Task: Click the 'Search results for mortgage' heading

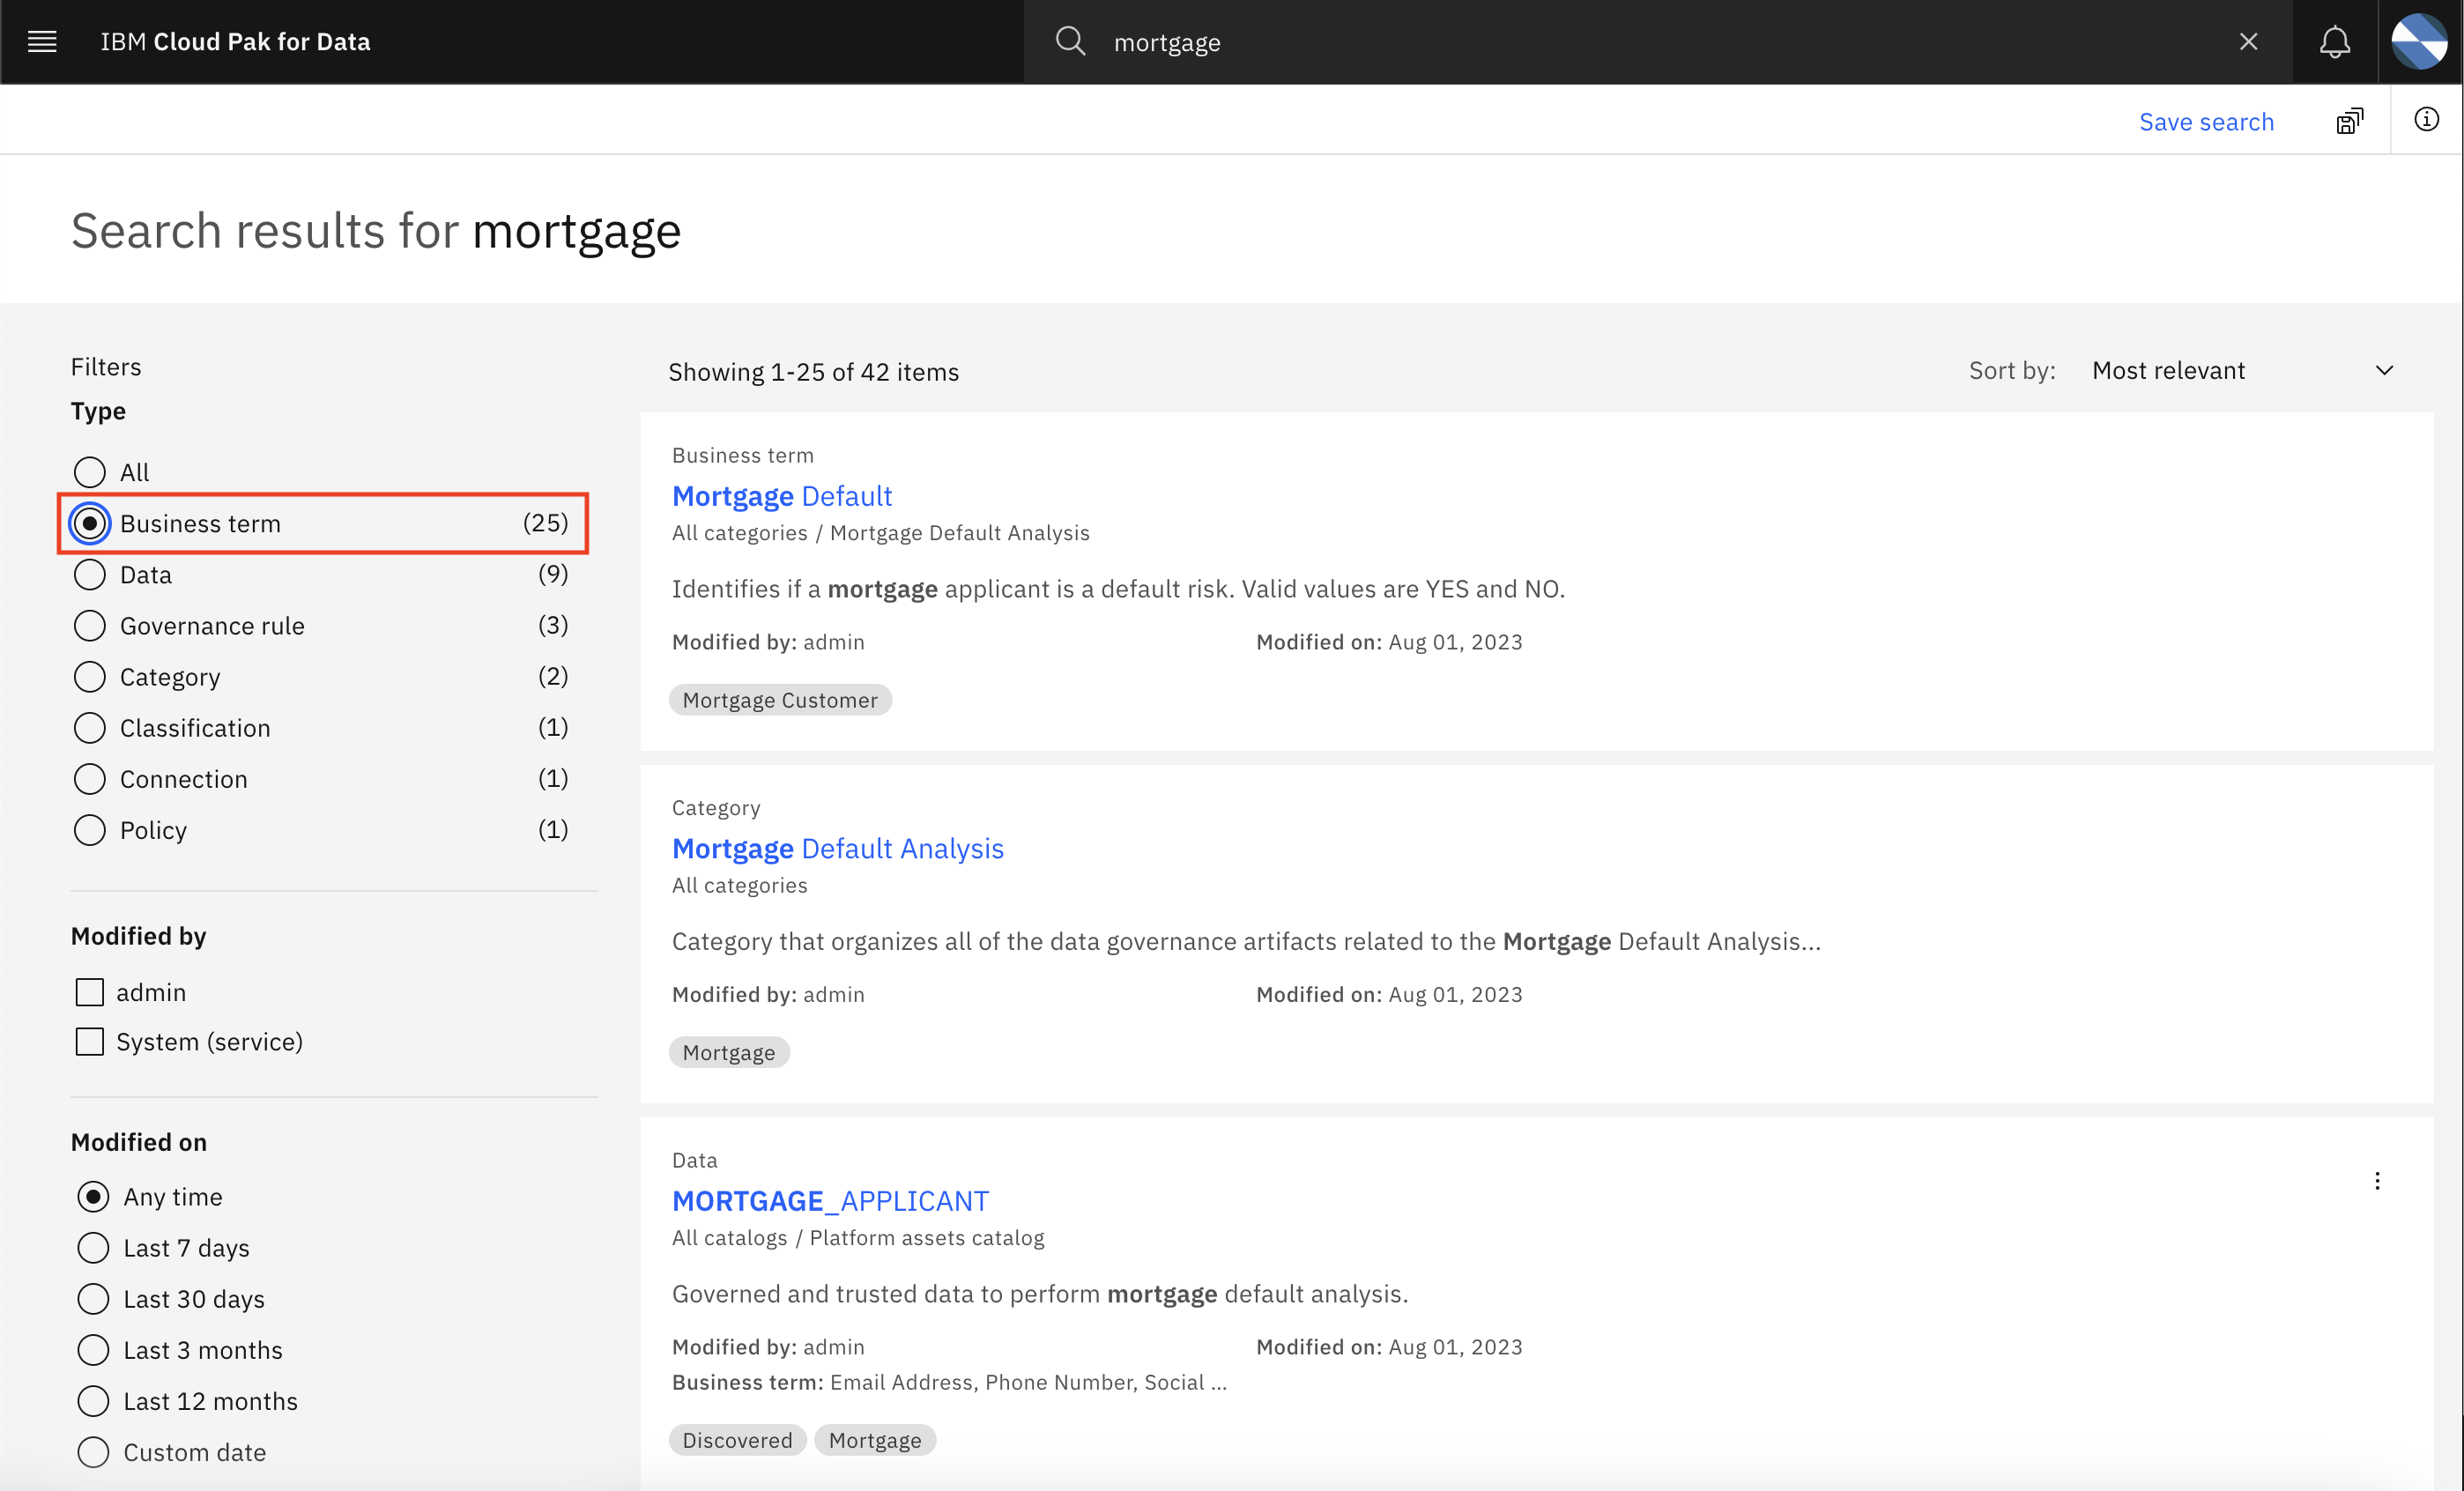Action: point(376,231)
